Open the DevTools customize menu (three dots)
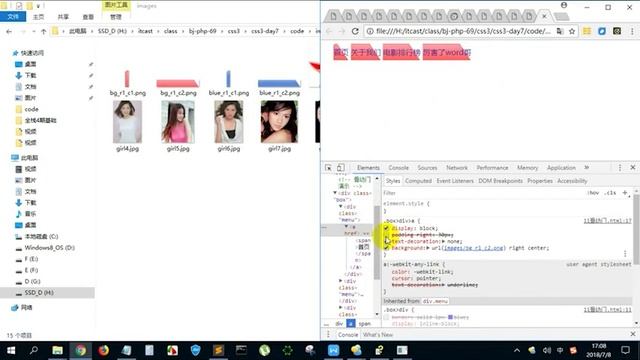This screenshot has width=640, height=360. [620, 168]
